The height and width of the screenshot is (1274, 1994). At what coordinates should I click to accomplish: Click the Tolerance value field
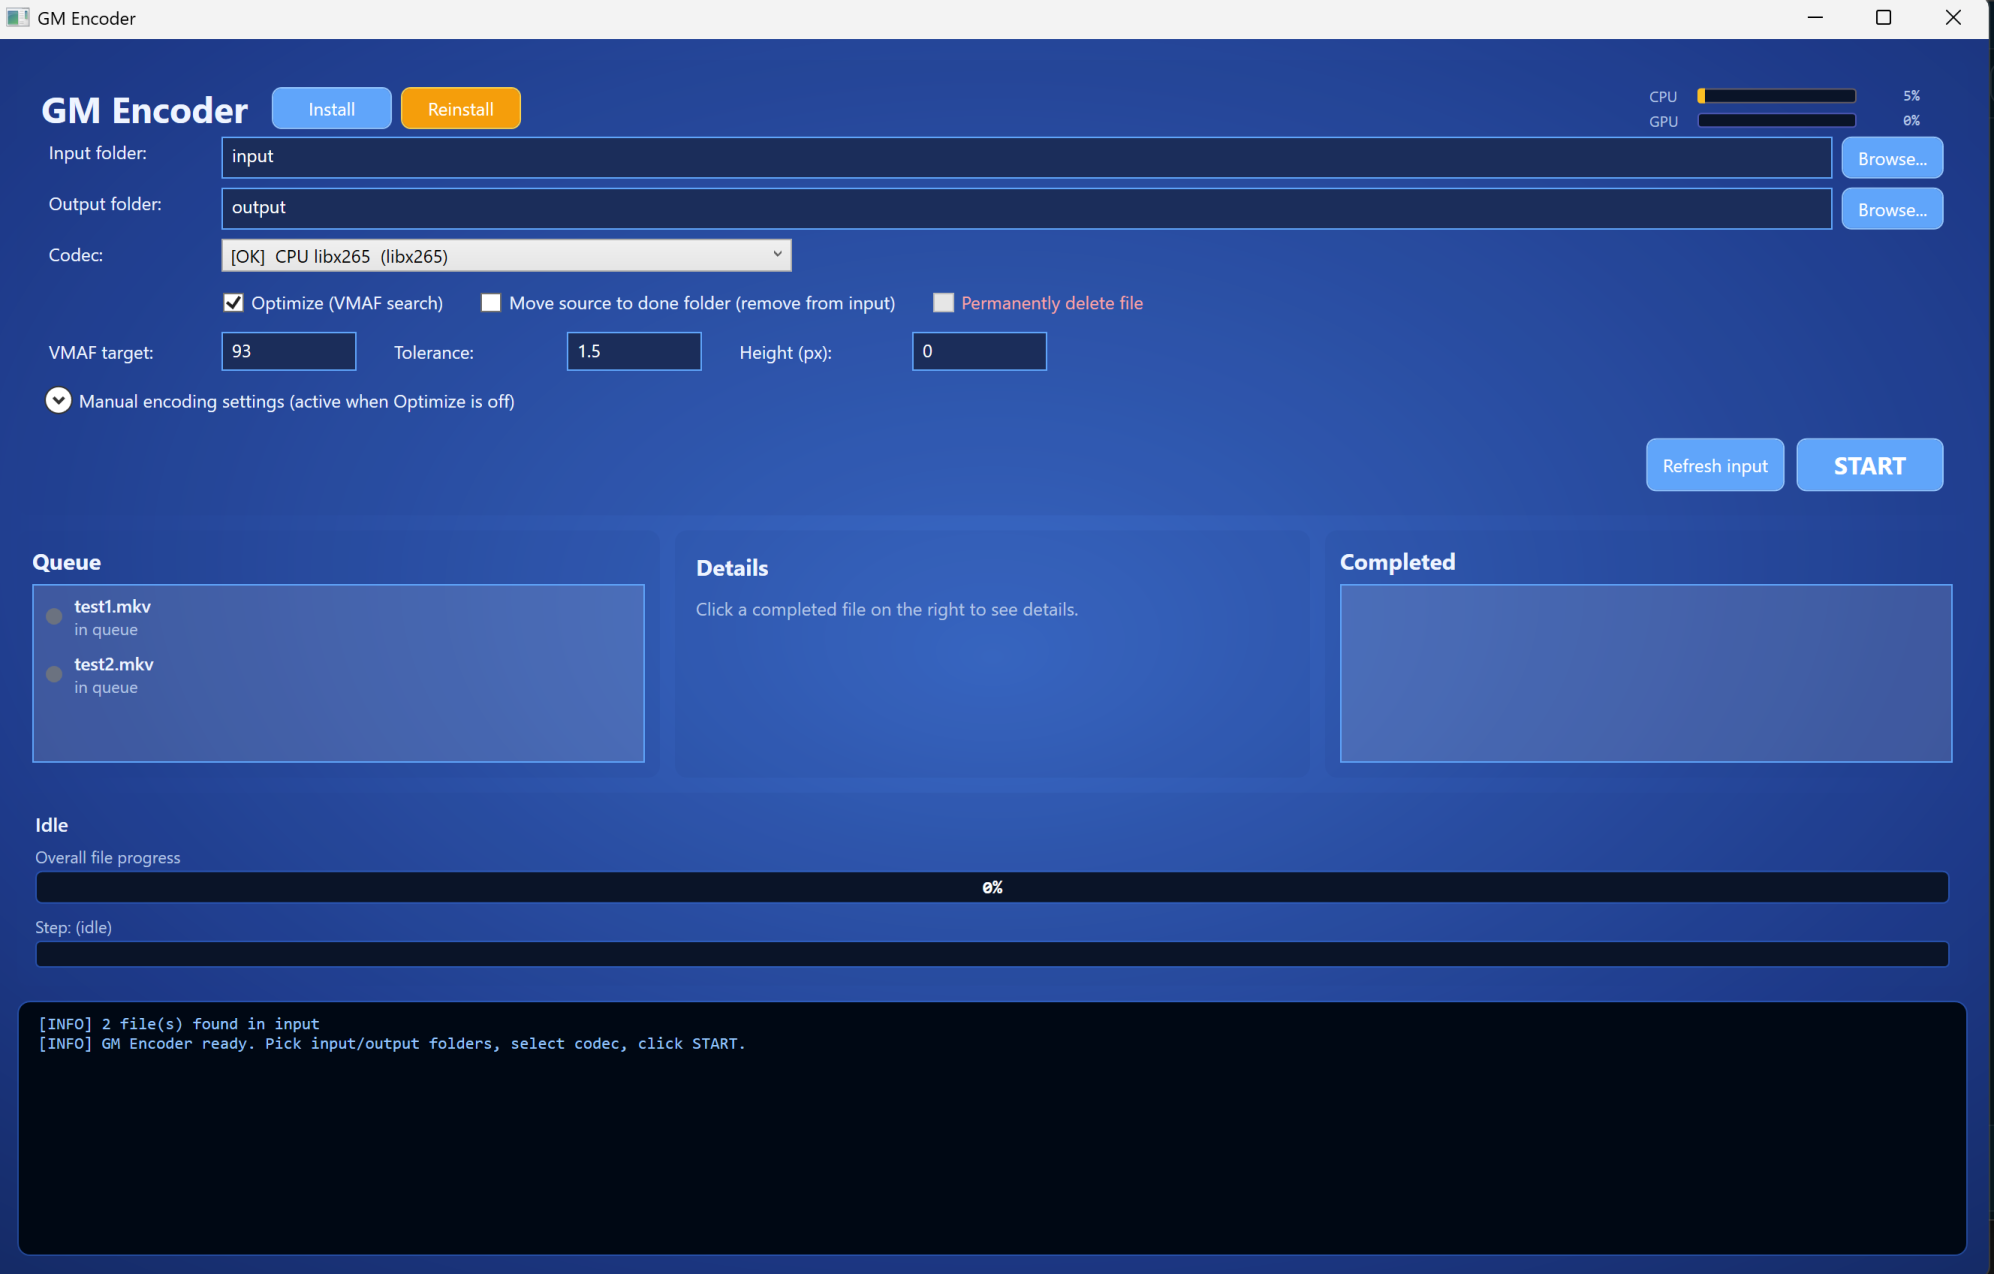click(634, 351)
